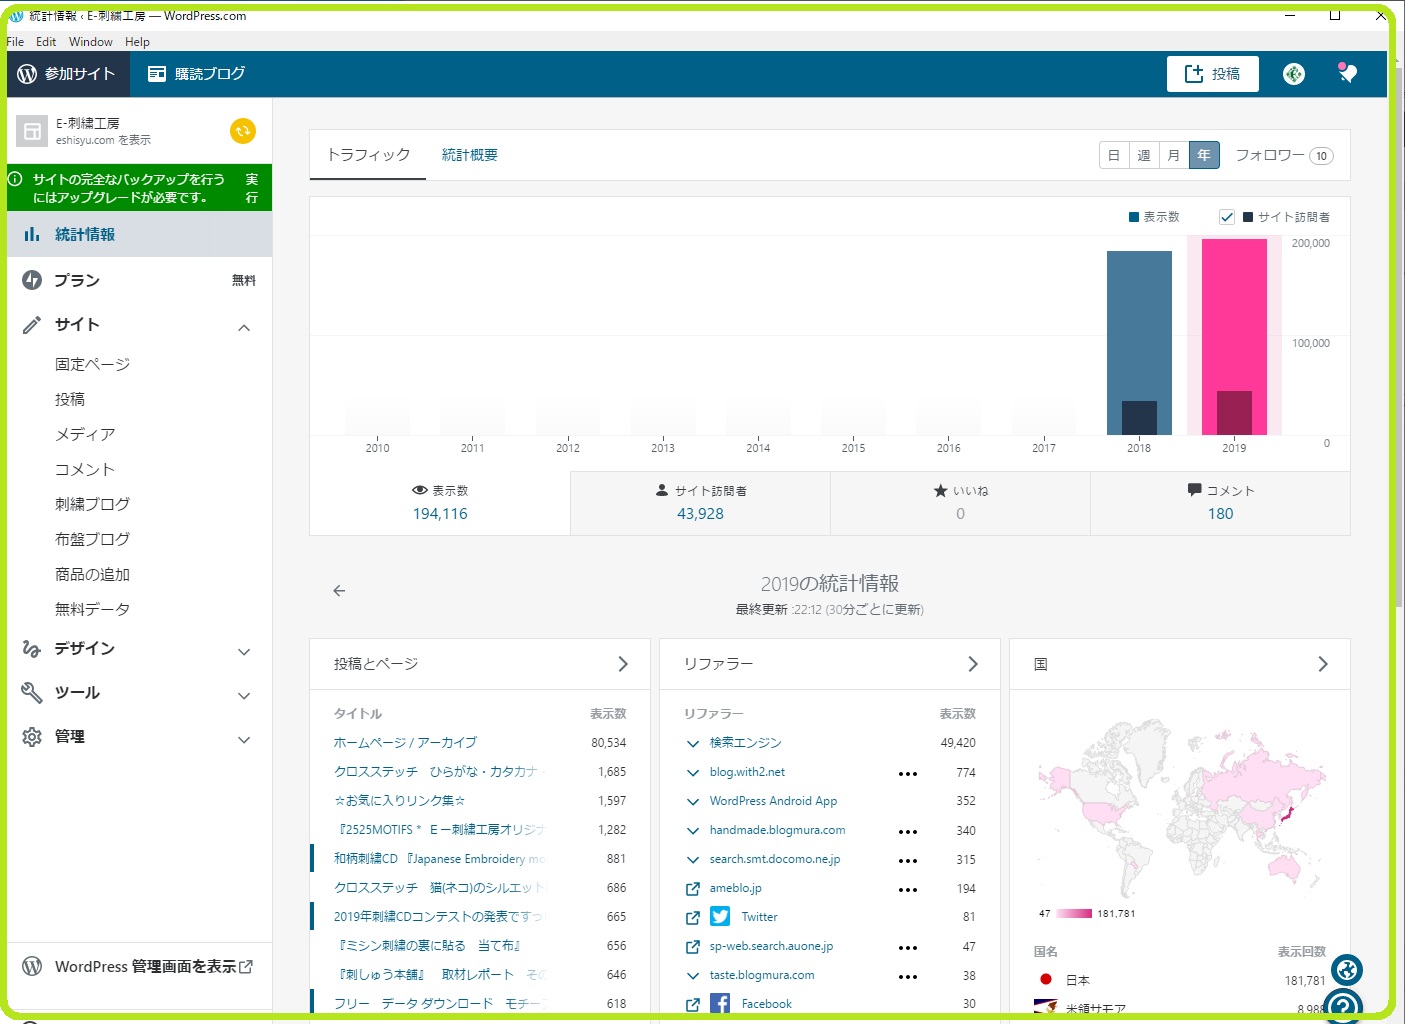Expand the ツール sidebar section
Viewport: 1406px width, 1024px height.
244,696
